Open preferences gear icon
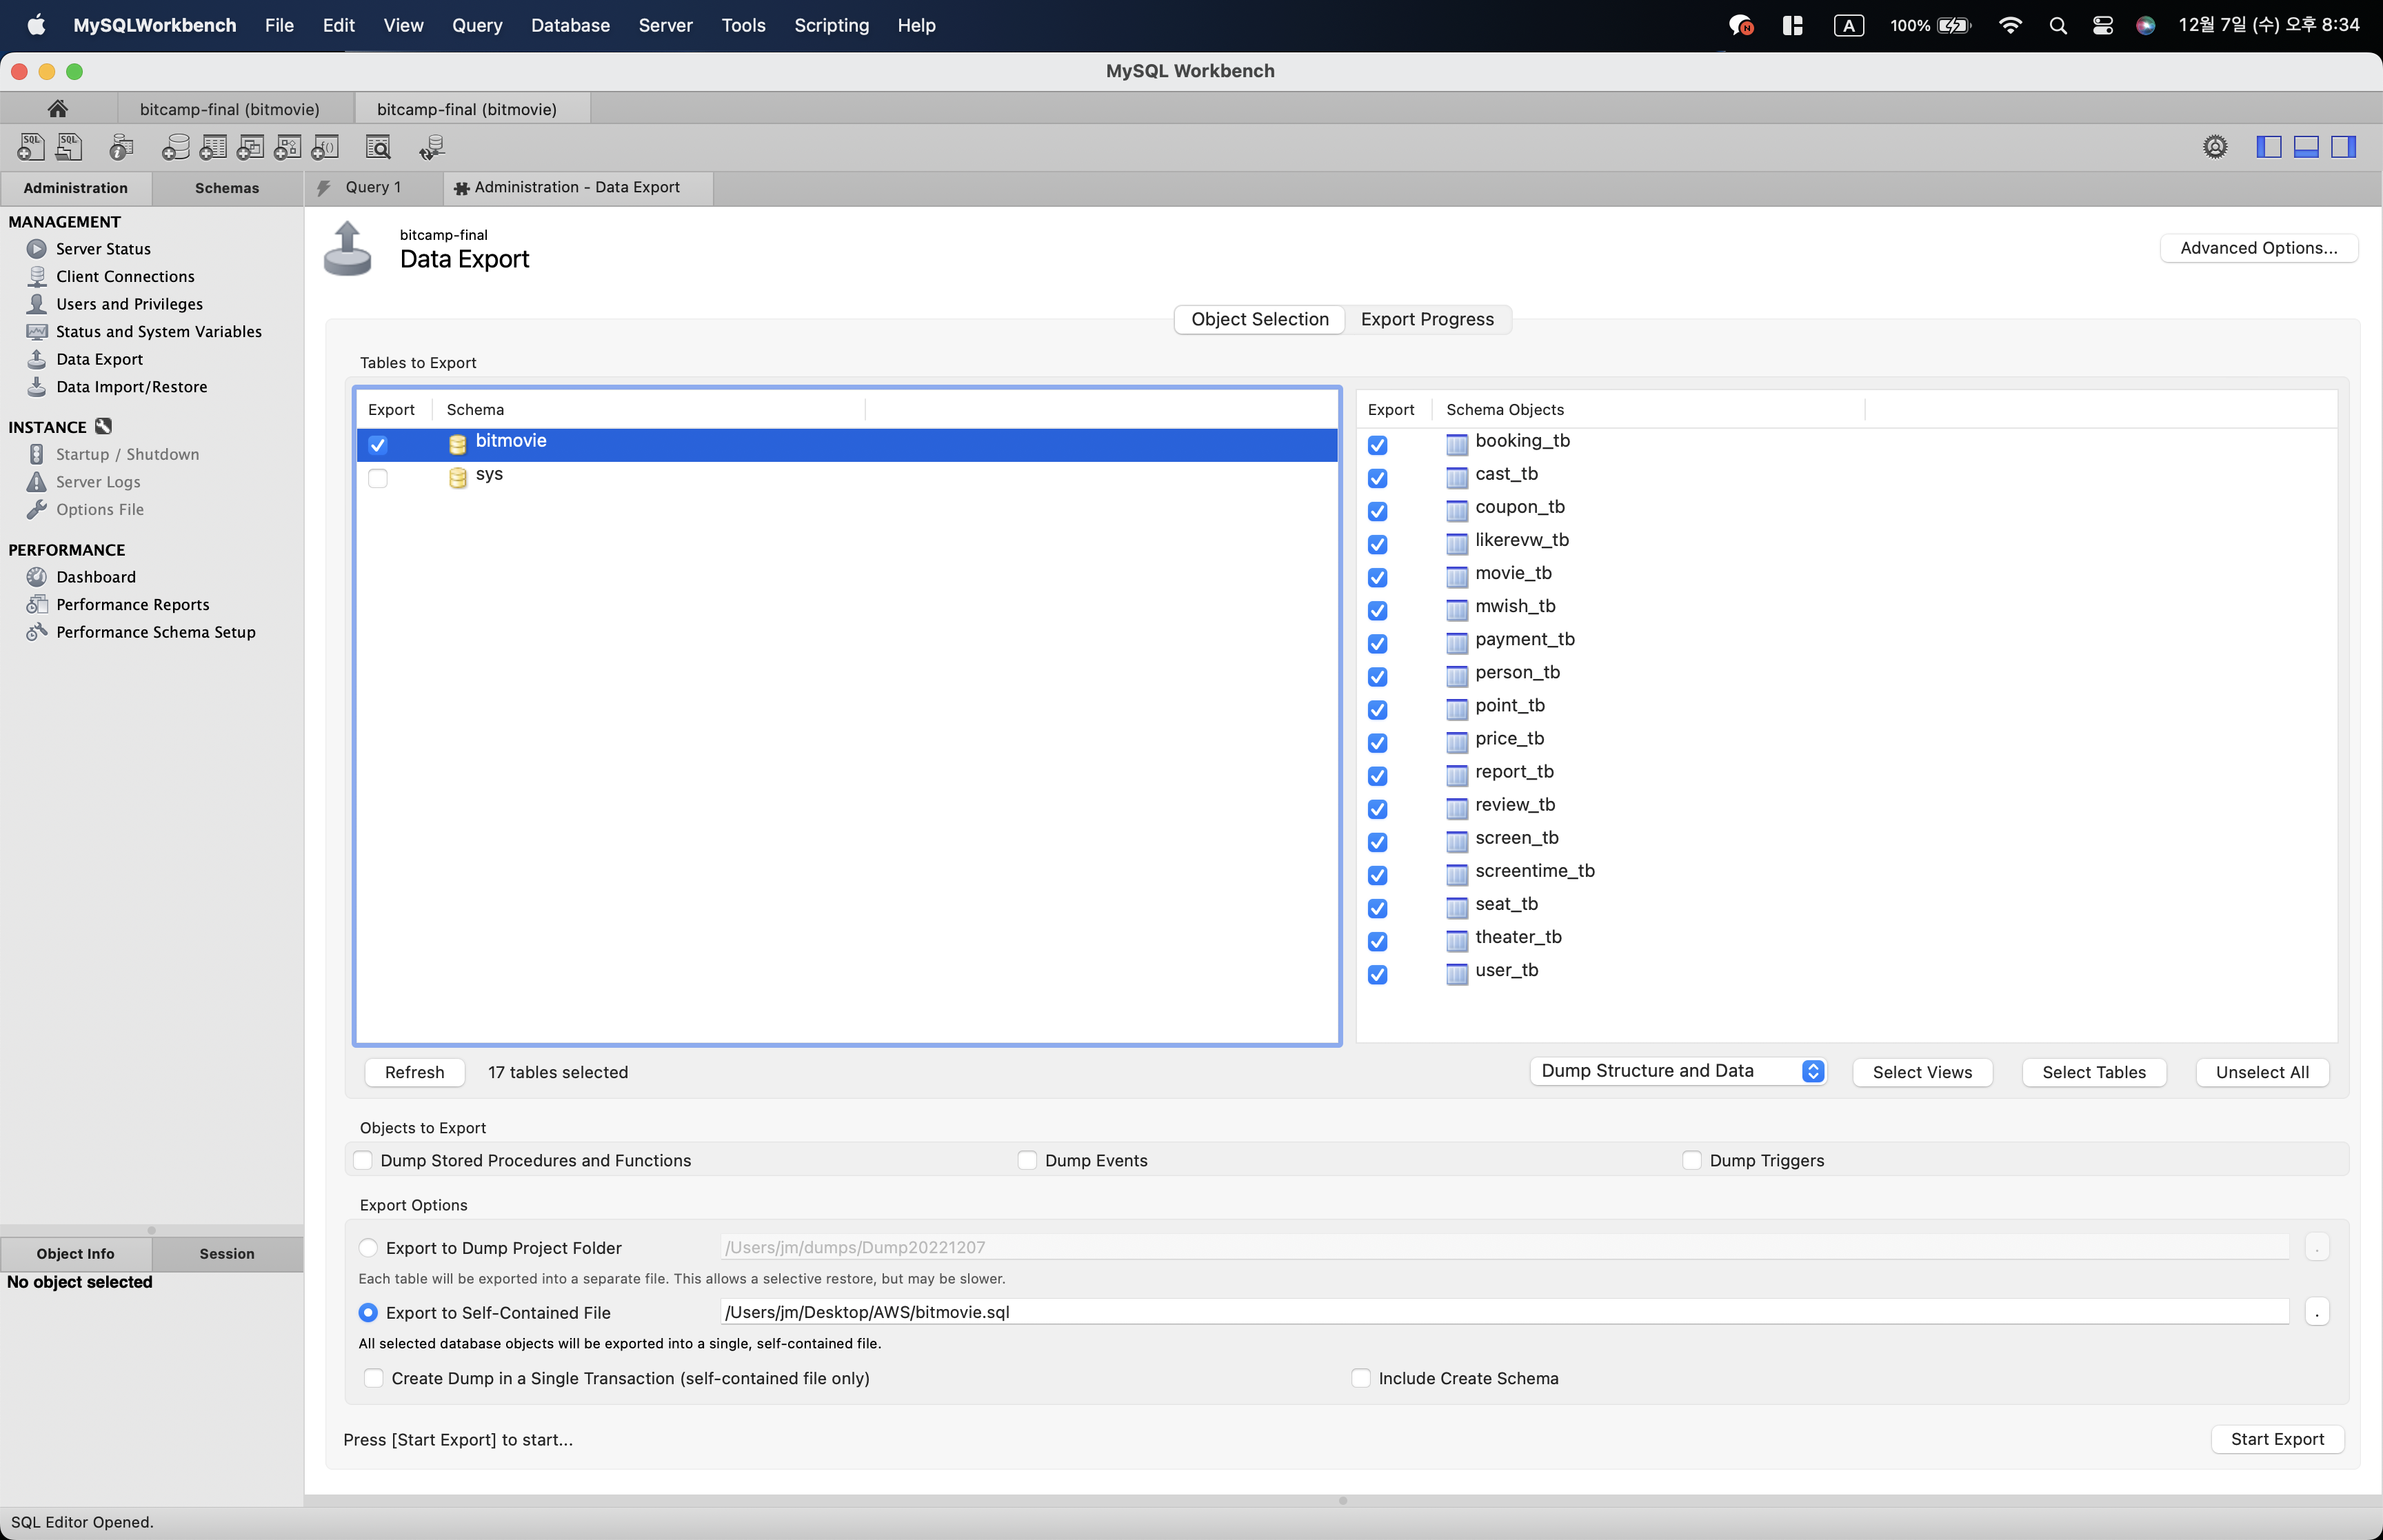Image resolution: width=2383 pixels, height=1540 pixels. point(2215,147)
